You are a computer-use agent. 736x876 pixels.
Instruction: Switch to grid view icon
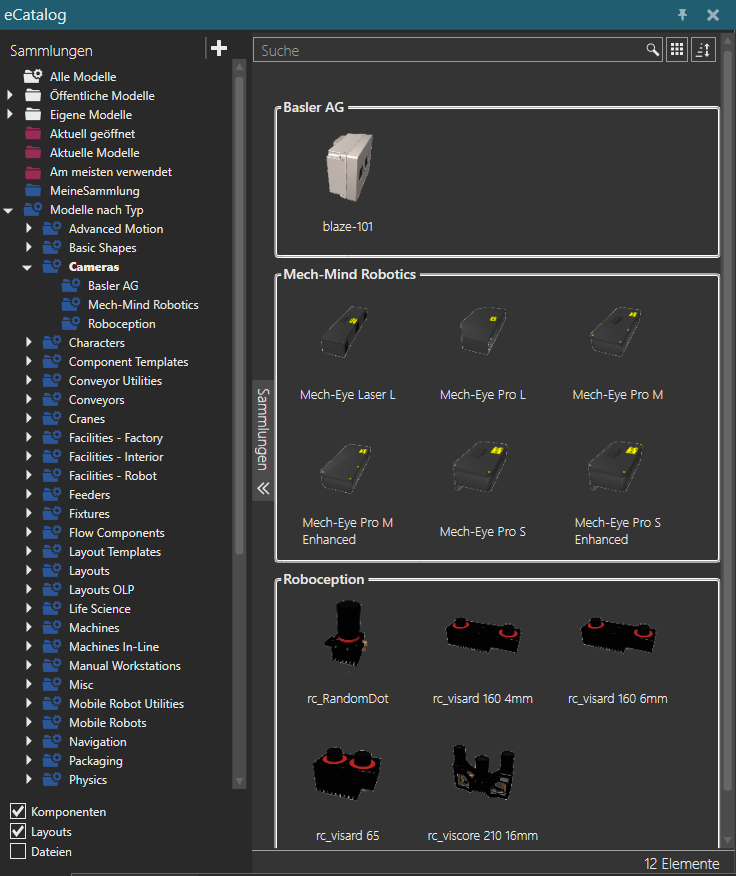pos(677,50)
